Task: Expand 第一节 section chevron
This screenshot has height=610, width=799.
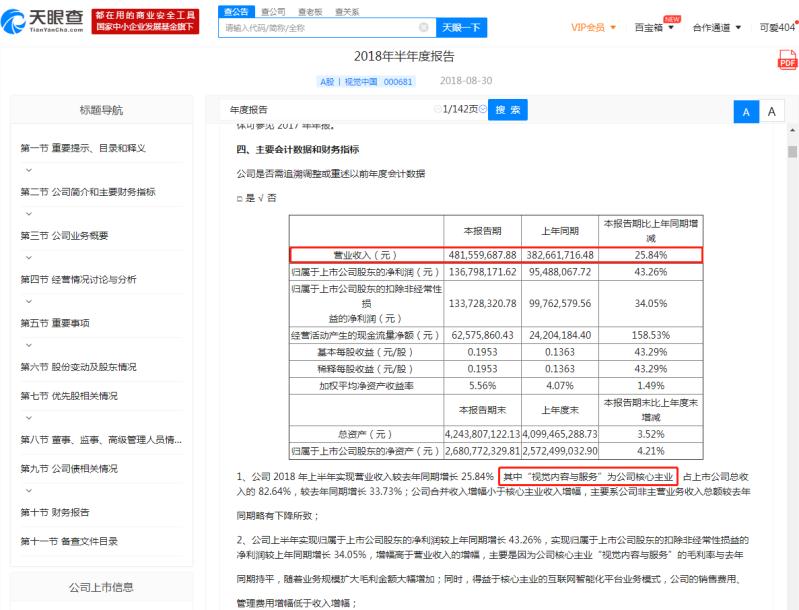Action: tap(28, 170)
